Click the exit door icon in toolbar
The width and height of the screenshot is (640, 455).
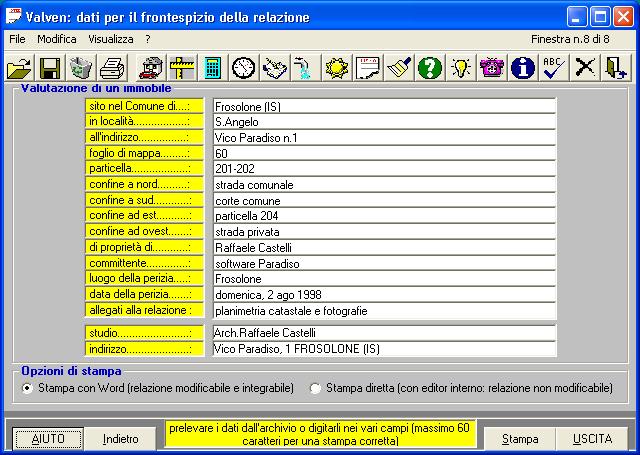click(x=615, y=68)
